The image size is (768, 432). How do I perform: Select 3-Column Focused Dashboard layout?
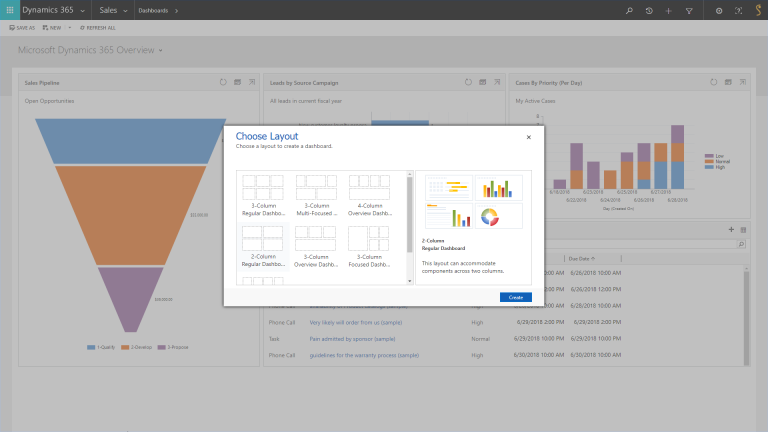pos(370,246)
